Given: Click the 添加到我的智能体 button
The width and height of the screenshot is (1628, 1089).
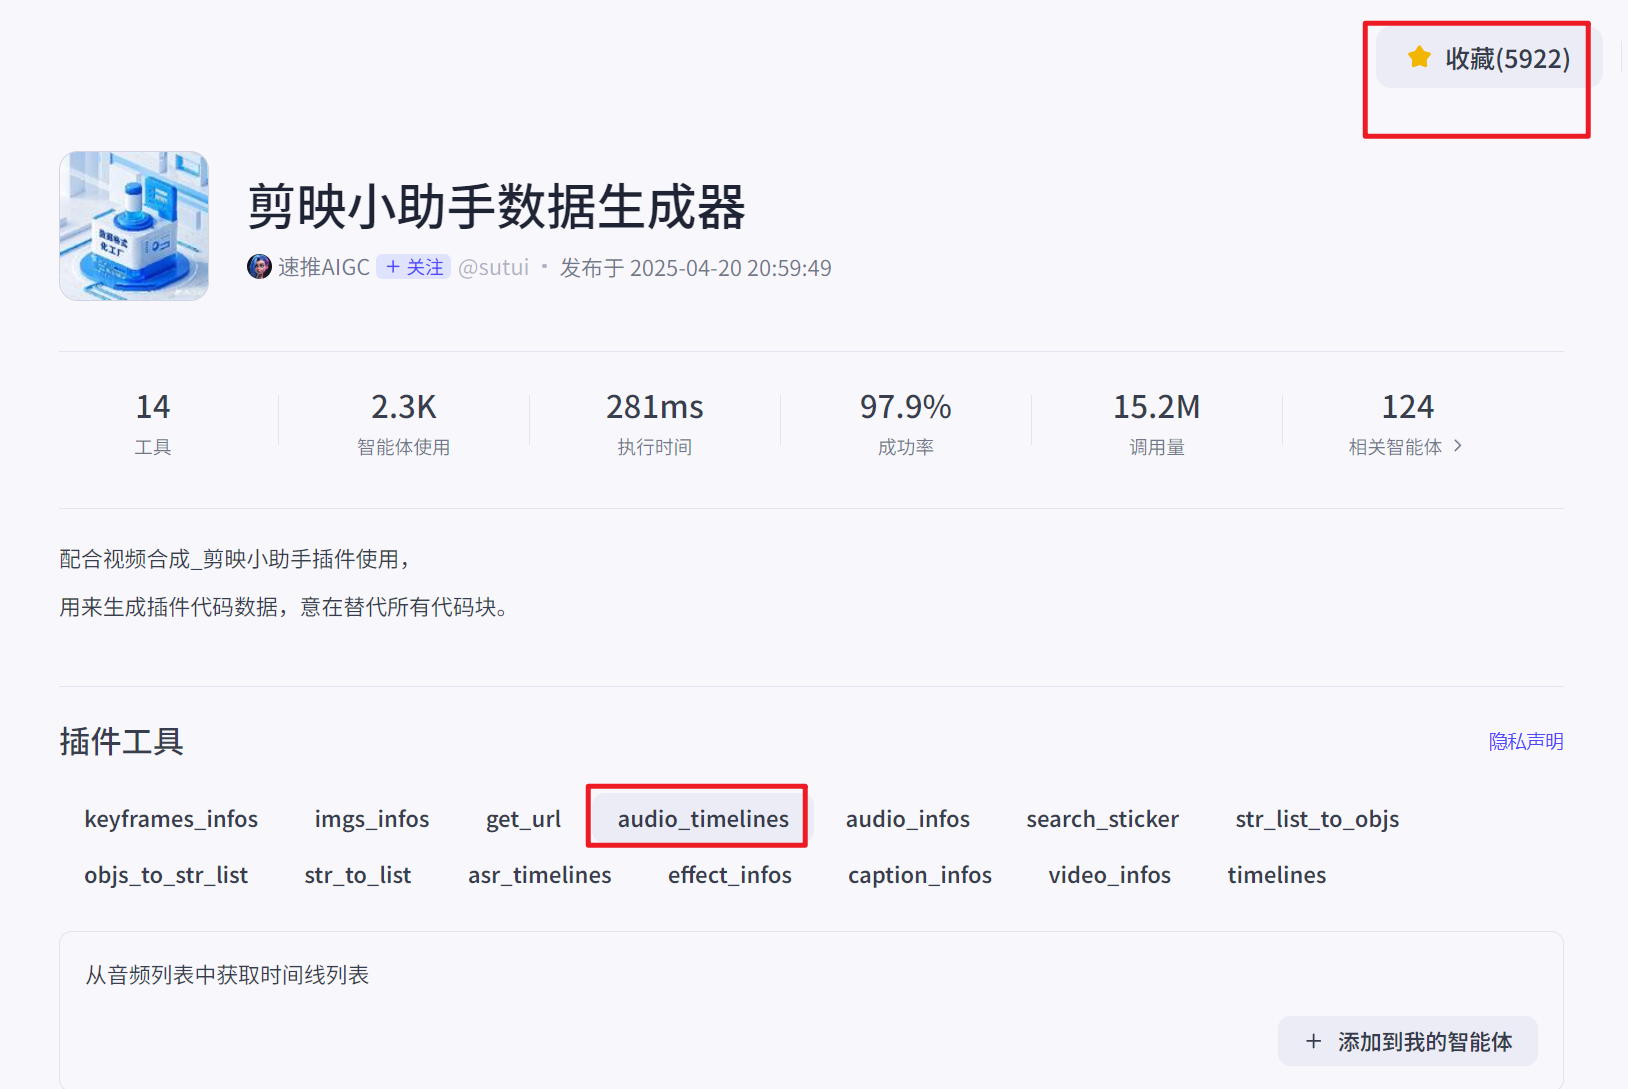Looking at the screenshot, I should (x=1408, y=1042).
